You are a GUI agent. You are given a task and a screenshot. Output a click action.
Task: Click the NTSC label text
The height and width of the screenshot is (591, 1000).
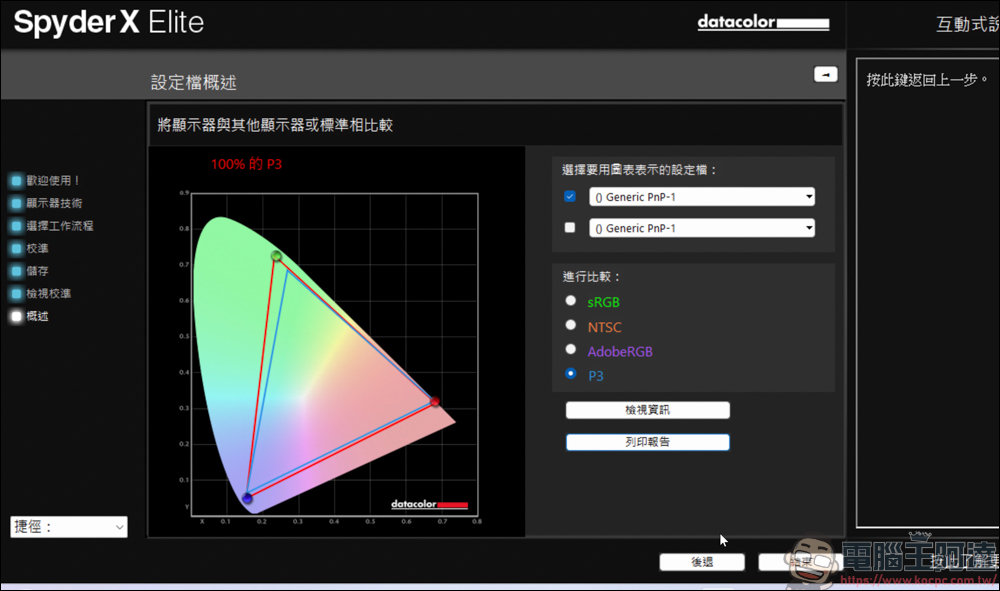pos(605,327)
